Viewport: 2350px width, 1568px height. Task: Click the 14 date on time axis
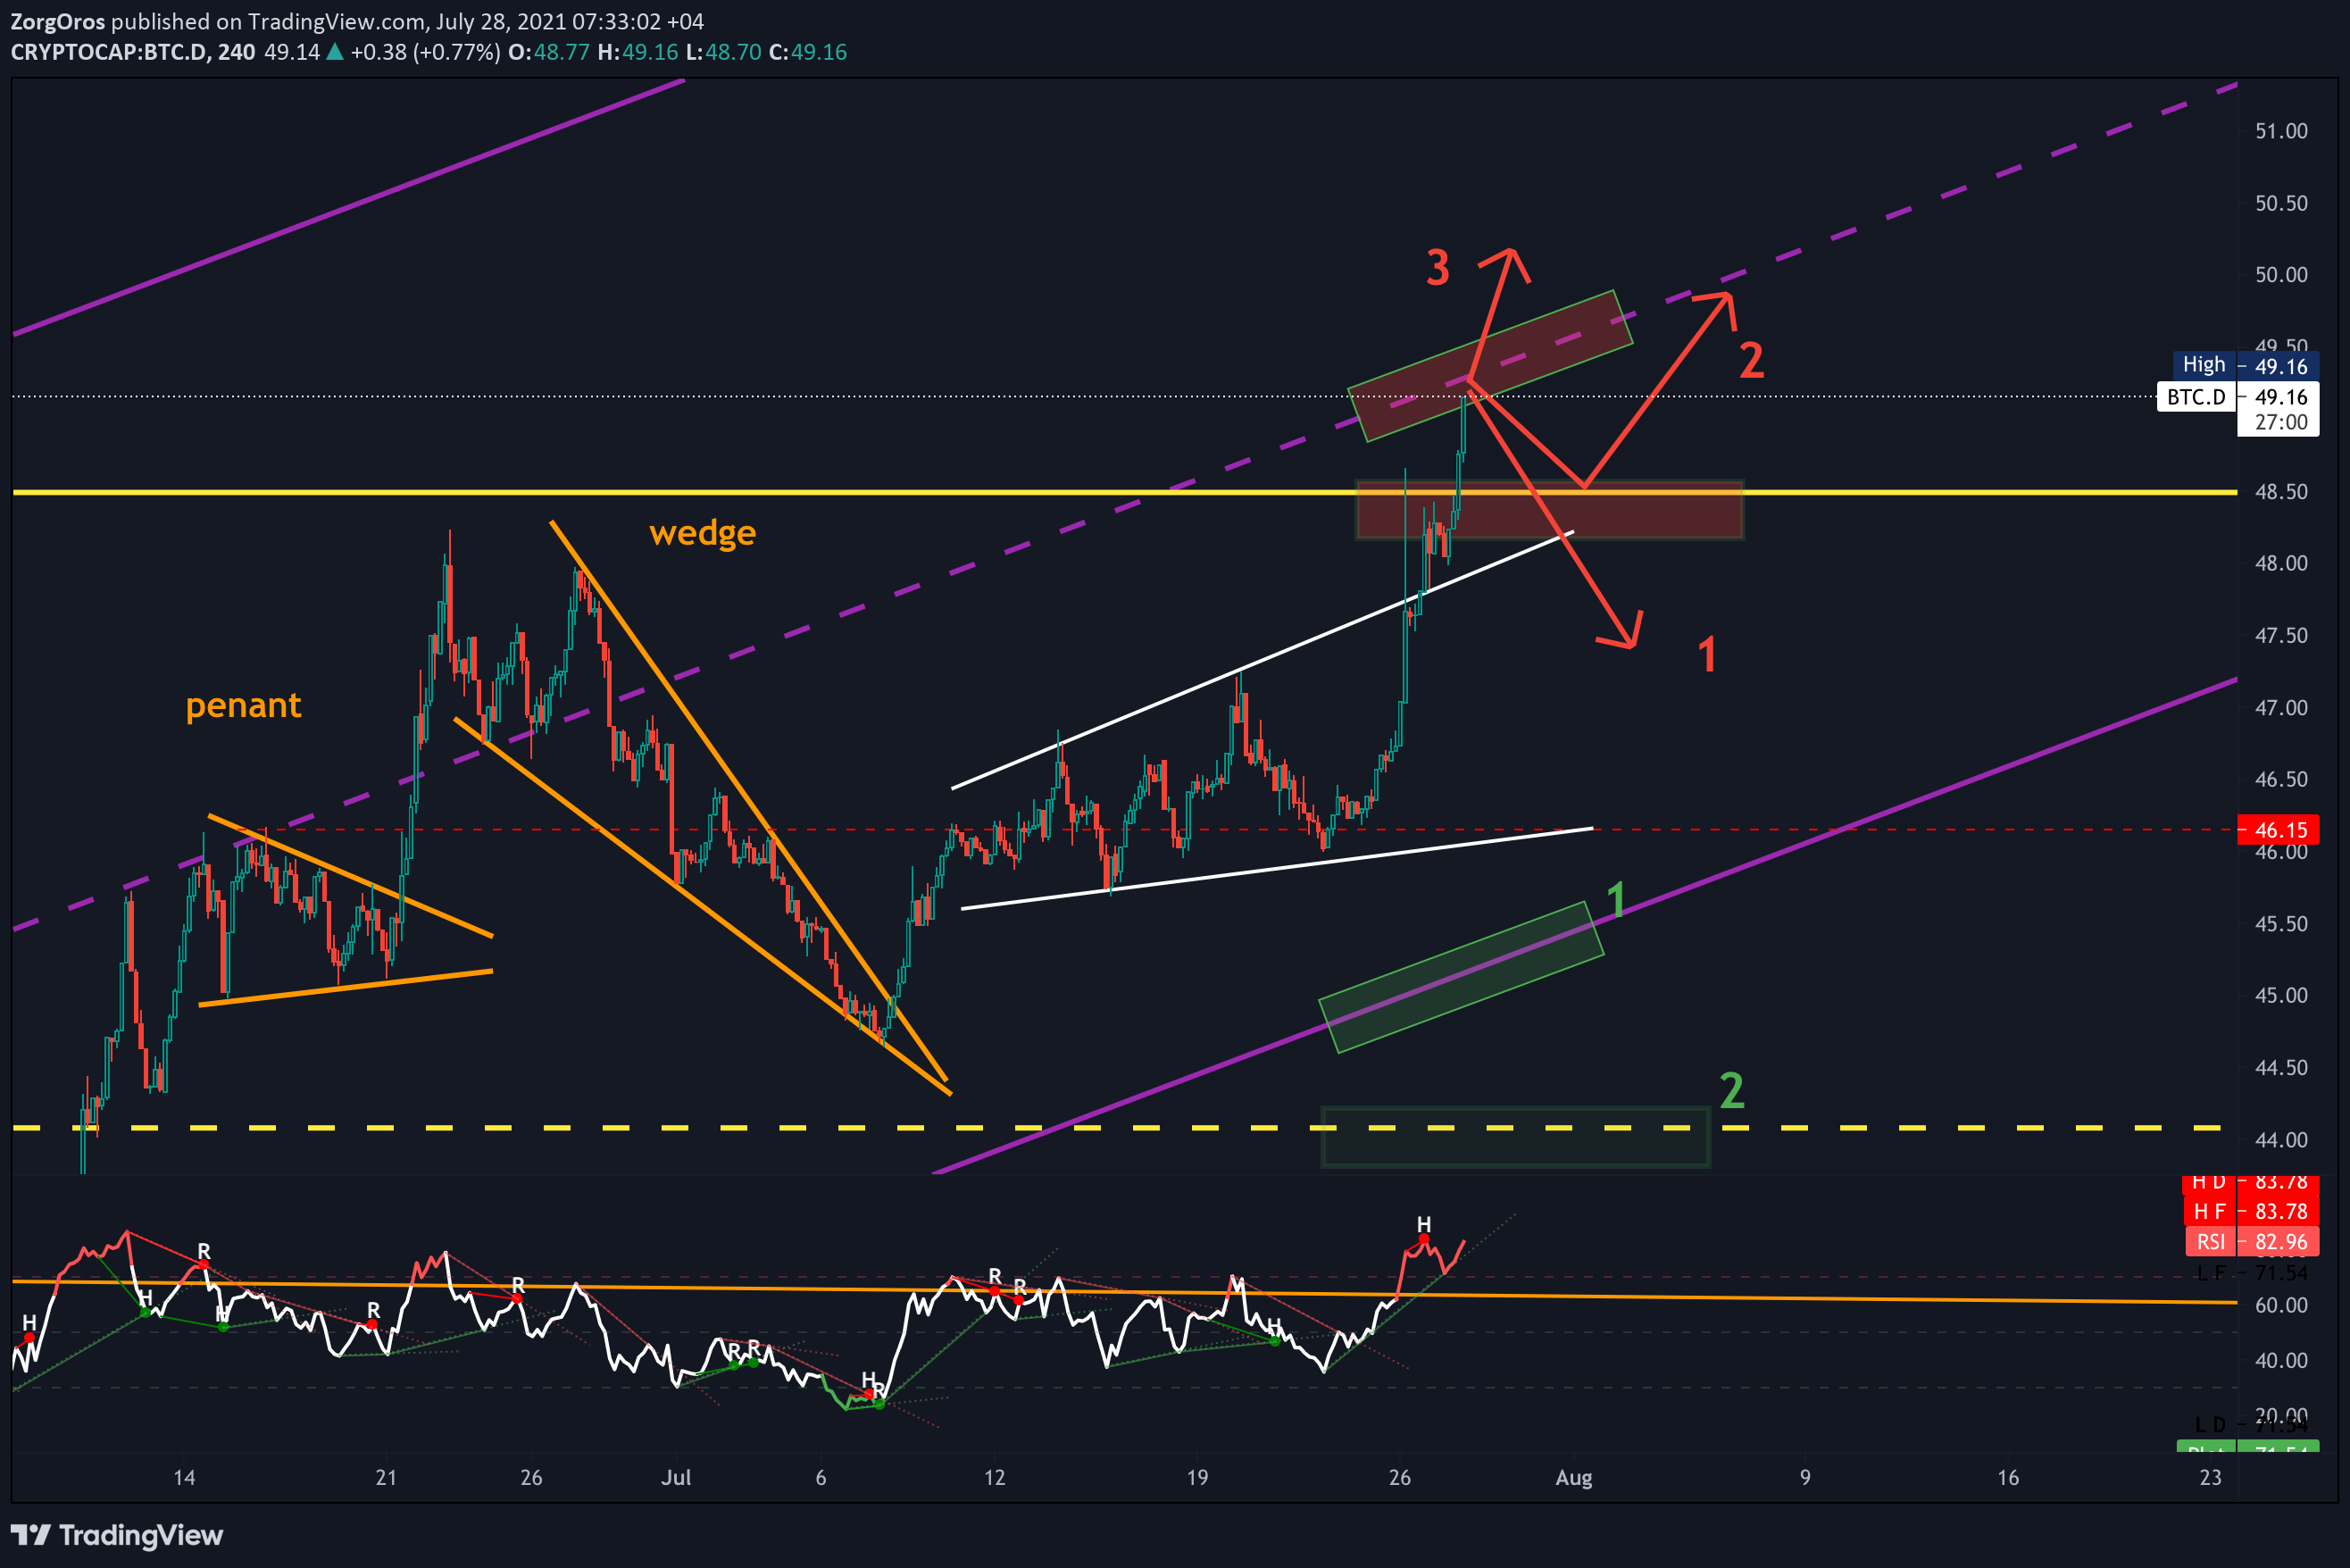point(184,1478)
